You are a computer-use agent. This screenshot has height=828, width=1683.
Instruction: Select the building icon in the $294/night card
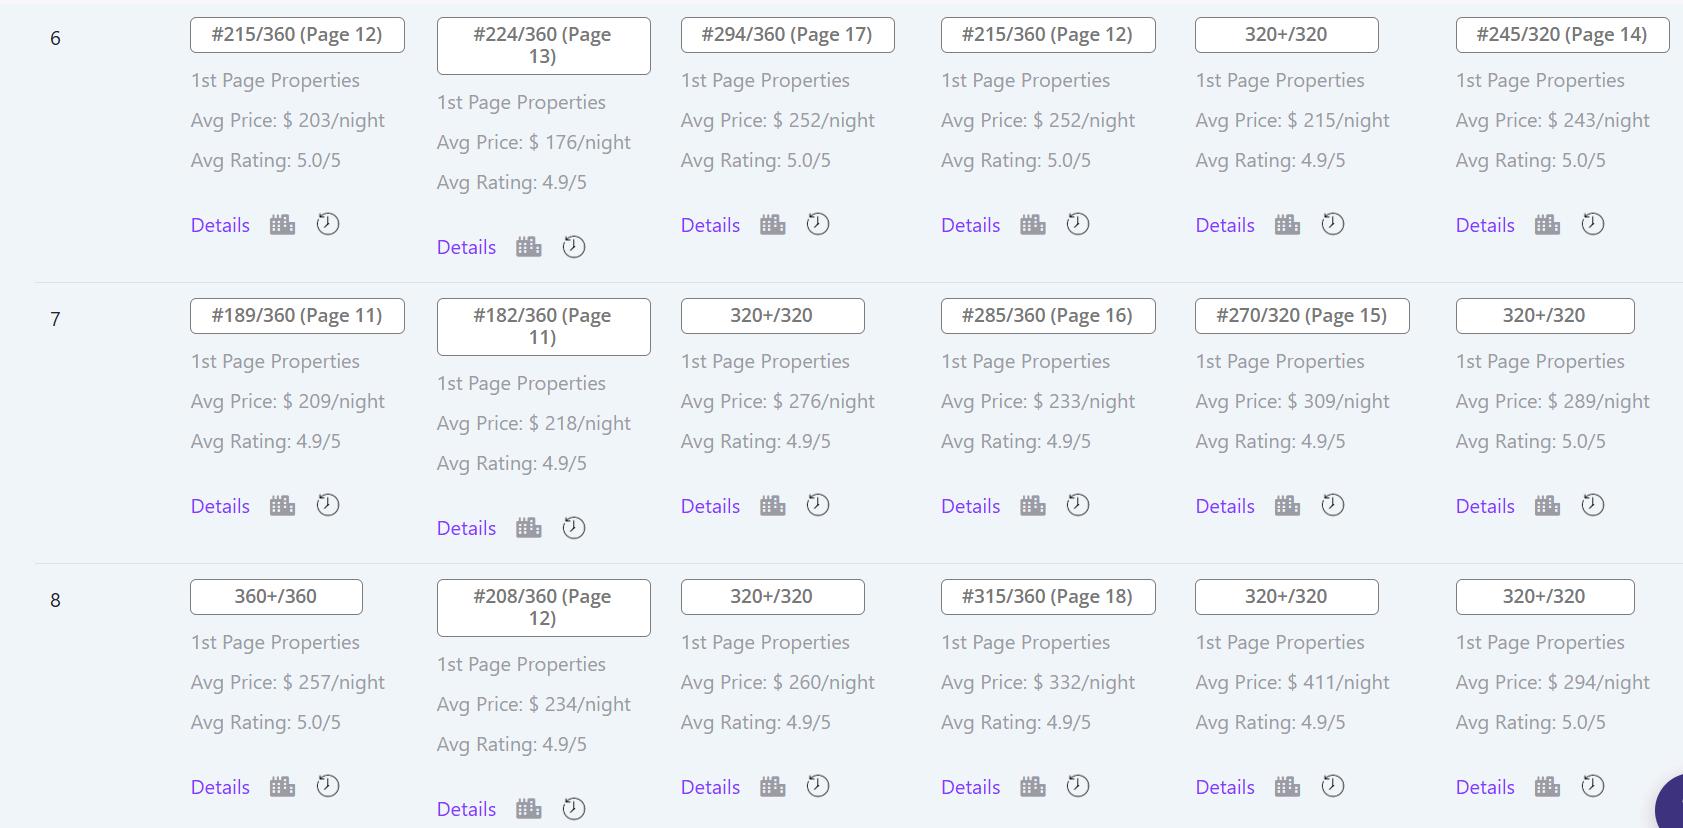(1548, 787)
